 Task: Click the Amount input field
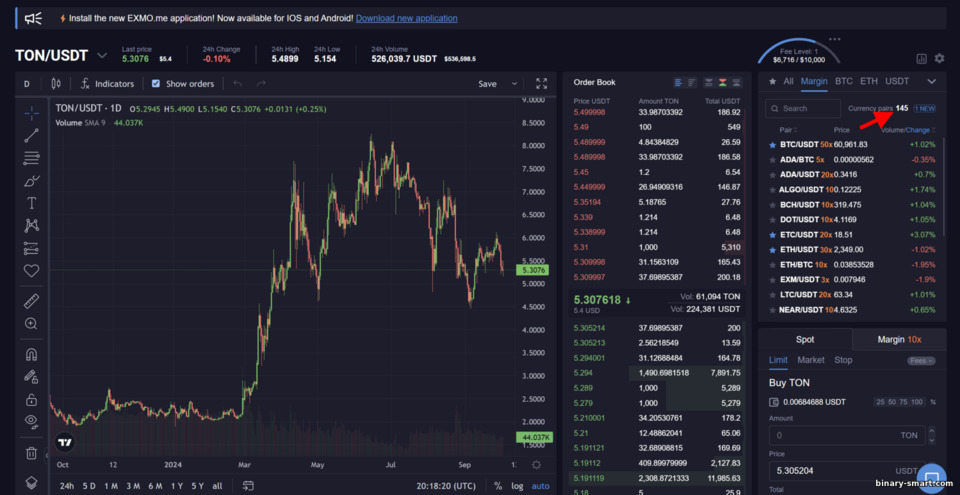[x=847, y=436]
